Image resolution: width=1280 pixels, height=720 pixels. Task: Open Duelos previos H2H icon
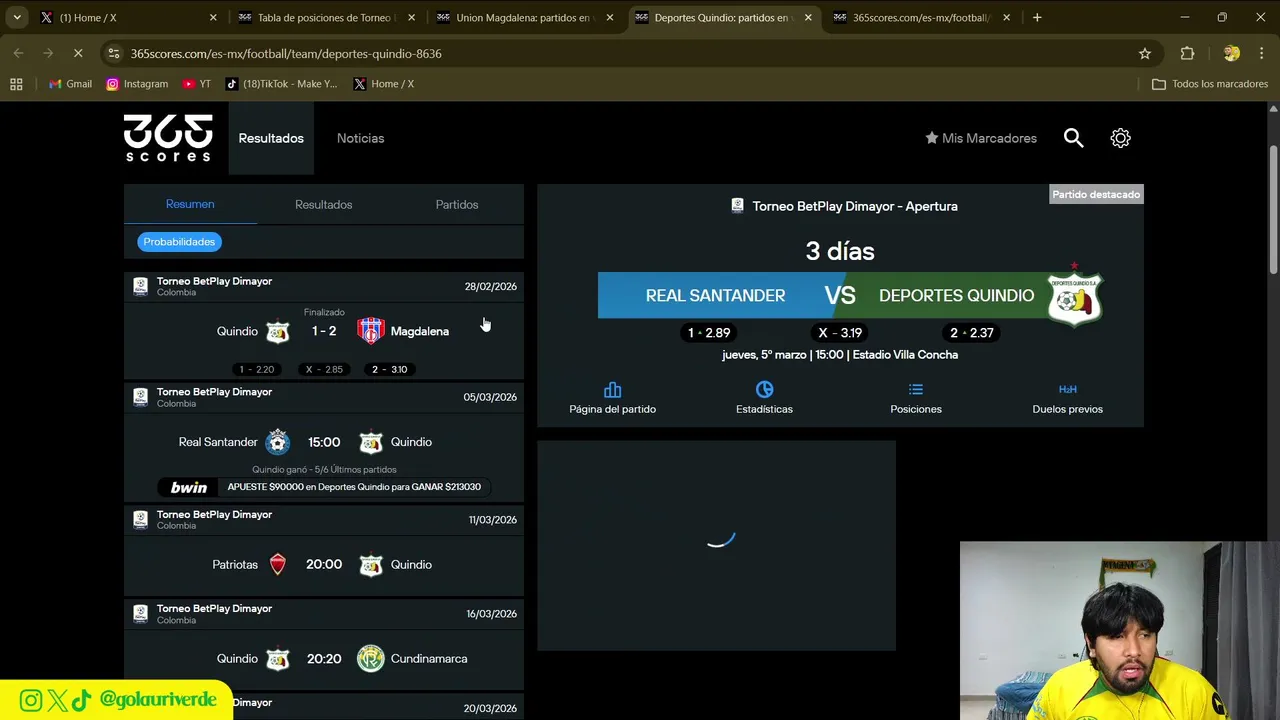[x=1067, y=389]
